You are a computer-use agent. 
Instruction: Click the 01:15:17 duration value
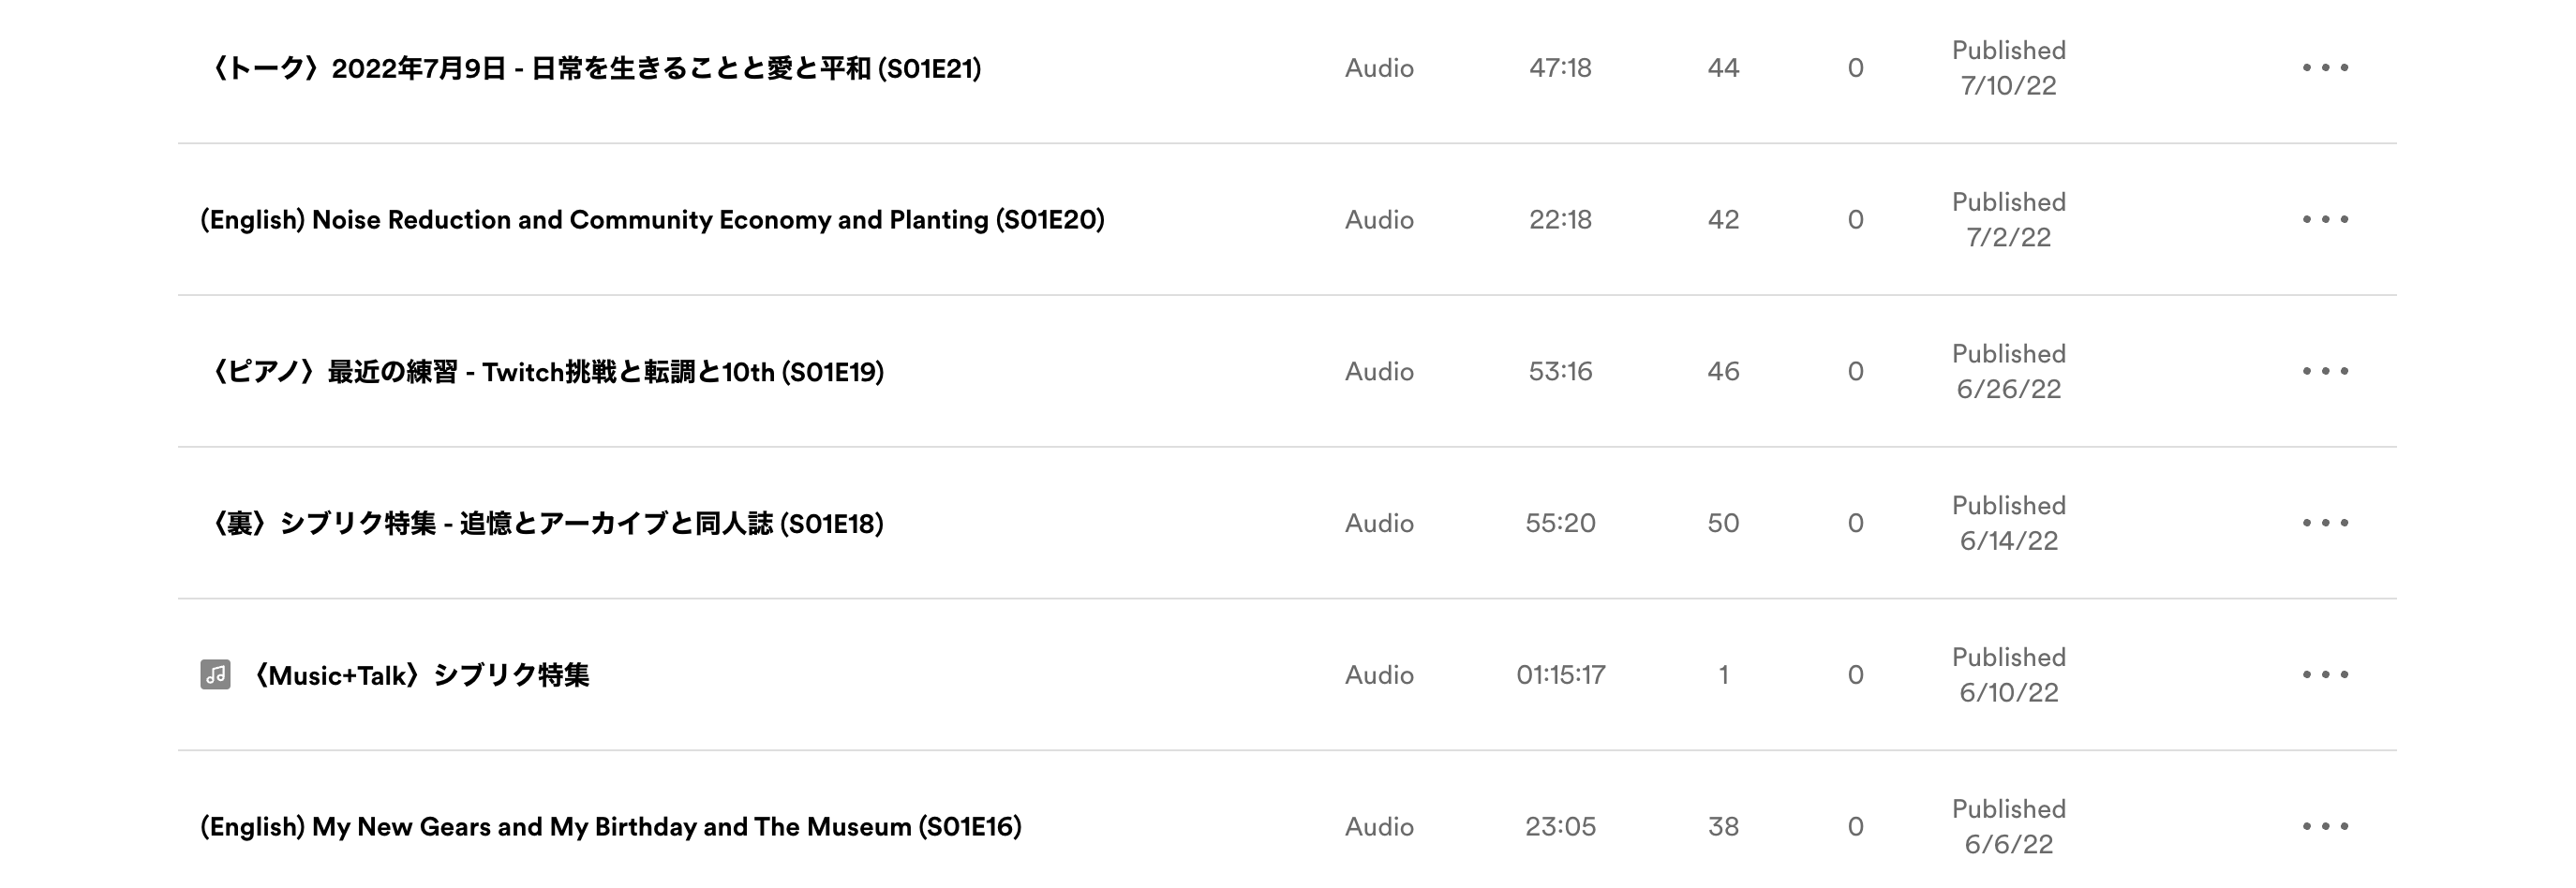[1561, 675]
